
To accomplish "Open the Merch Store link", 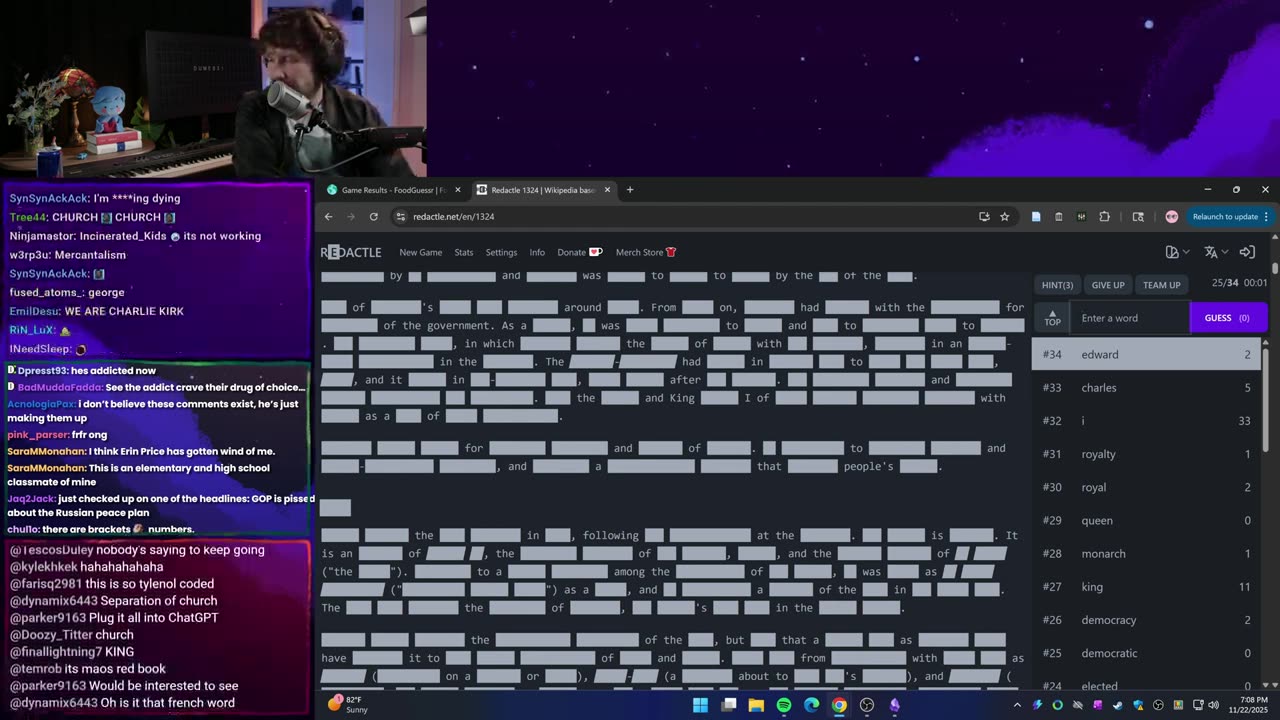I will pyautogui.click(x=646, y=252).
